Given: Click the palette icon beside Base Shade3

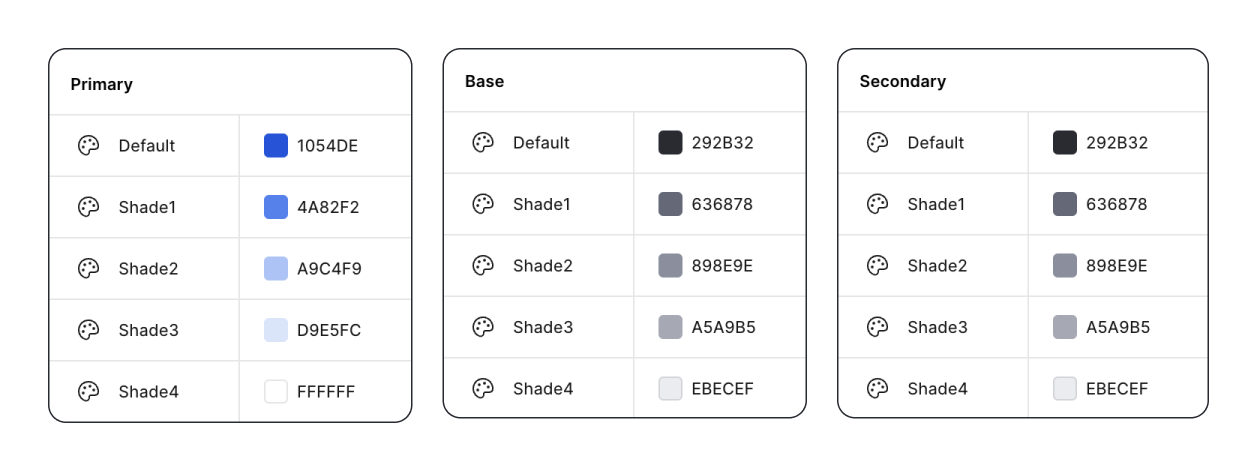Looking at the screenshot, I should point(483,327).
